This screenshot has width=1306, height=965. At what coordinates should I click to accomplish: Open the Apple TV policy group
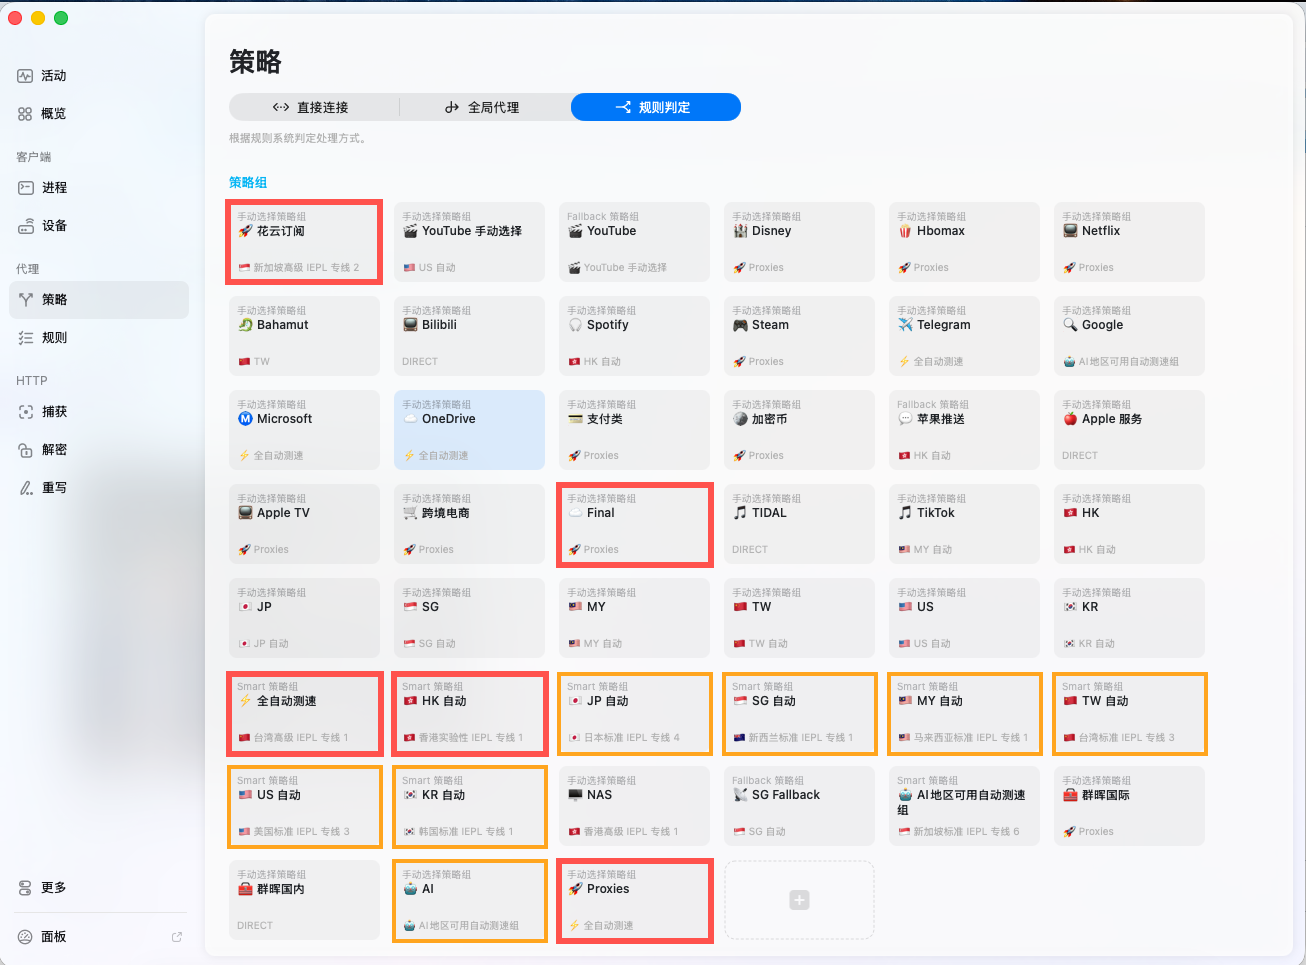[304, 524]
